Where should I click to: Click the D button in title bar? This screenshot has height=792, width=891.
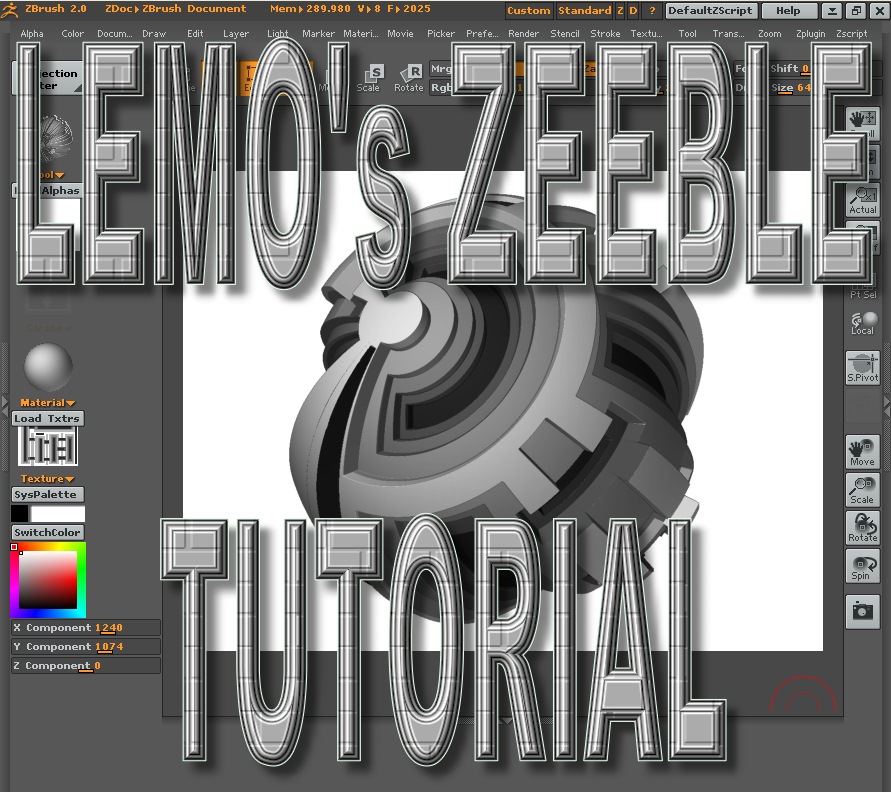click(x=633, y=10)
